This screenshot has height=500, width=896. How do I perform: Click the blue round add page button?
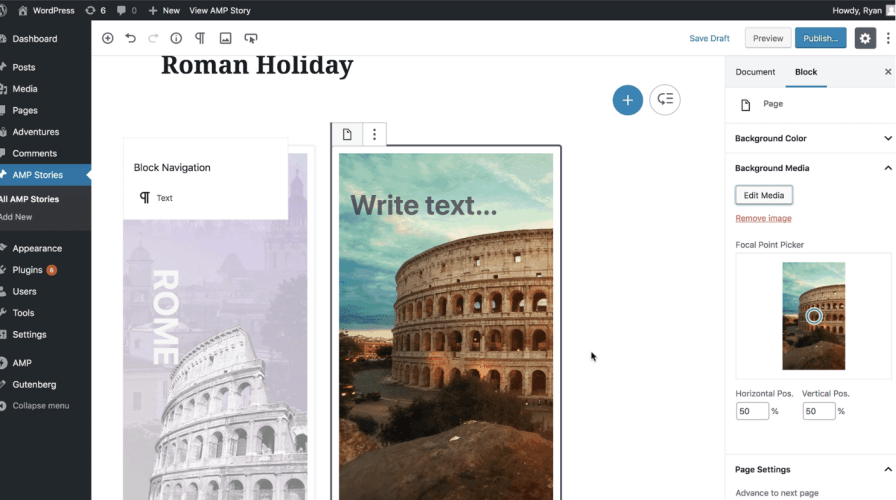[627, 100]
